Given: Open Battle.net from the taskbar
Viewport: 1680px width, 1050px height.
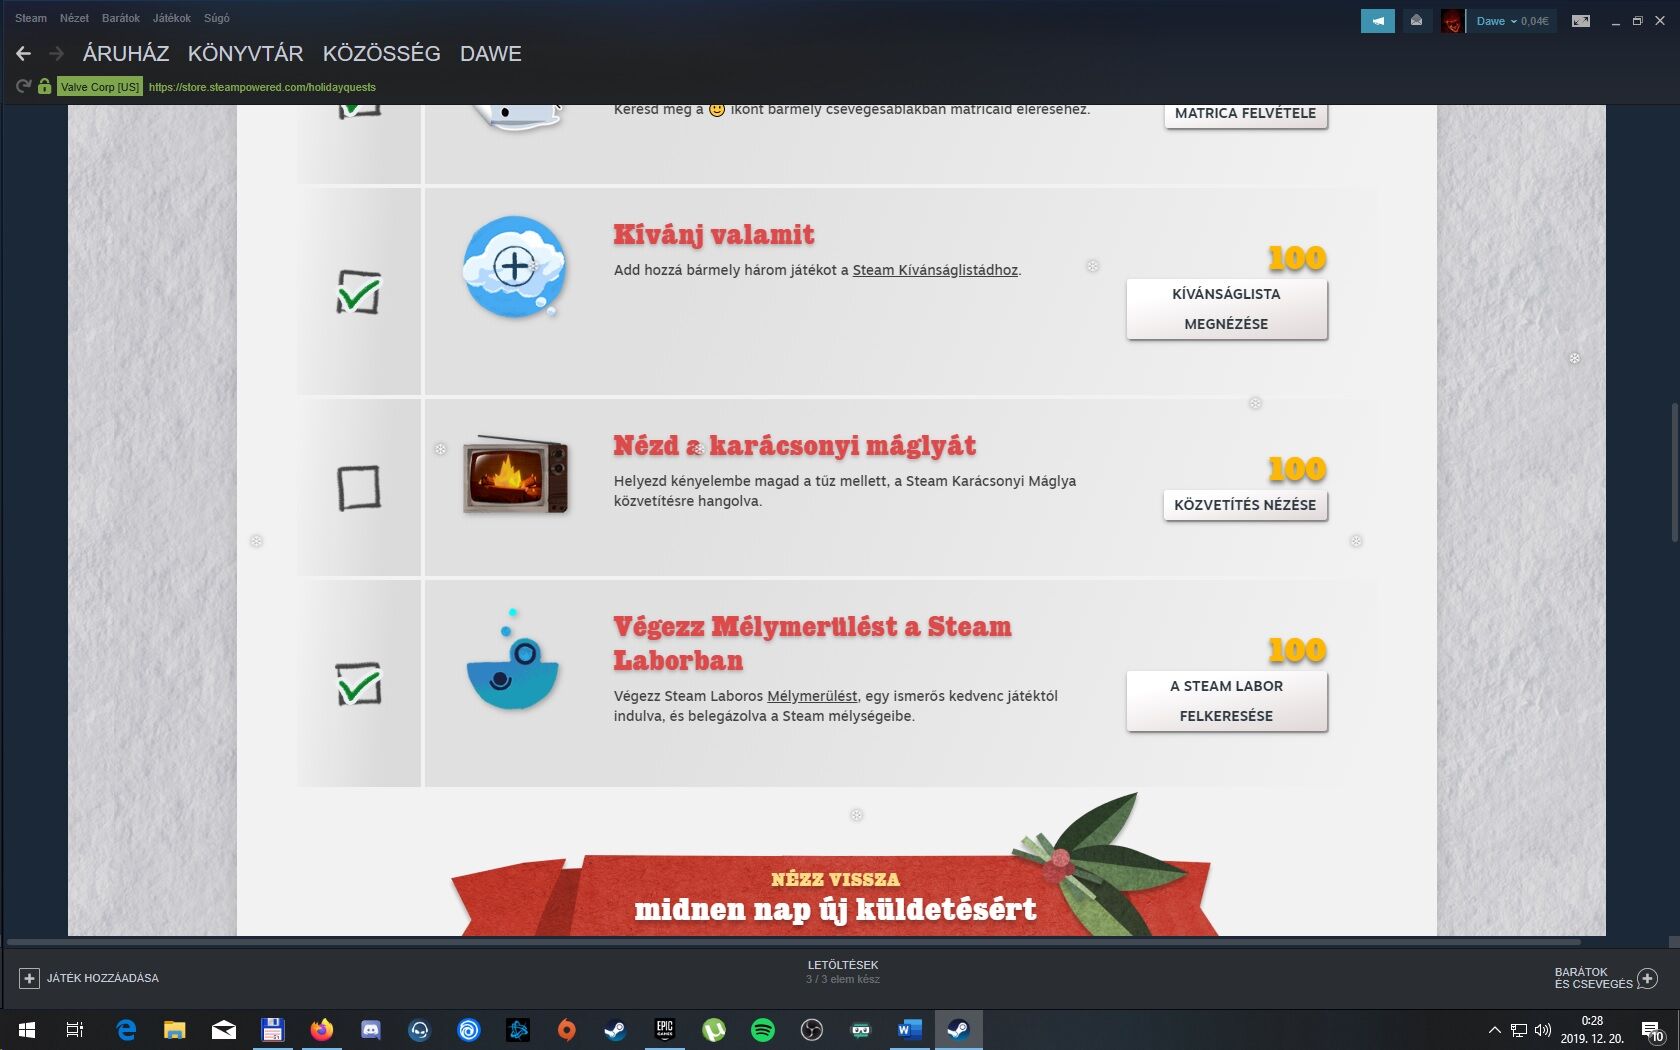Looking at the screenshot, I should pos(518,1029).
